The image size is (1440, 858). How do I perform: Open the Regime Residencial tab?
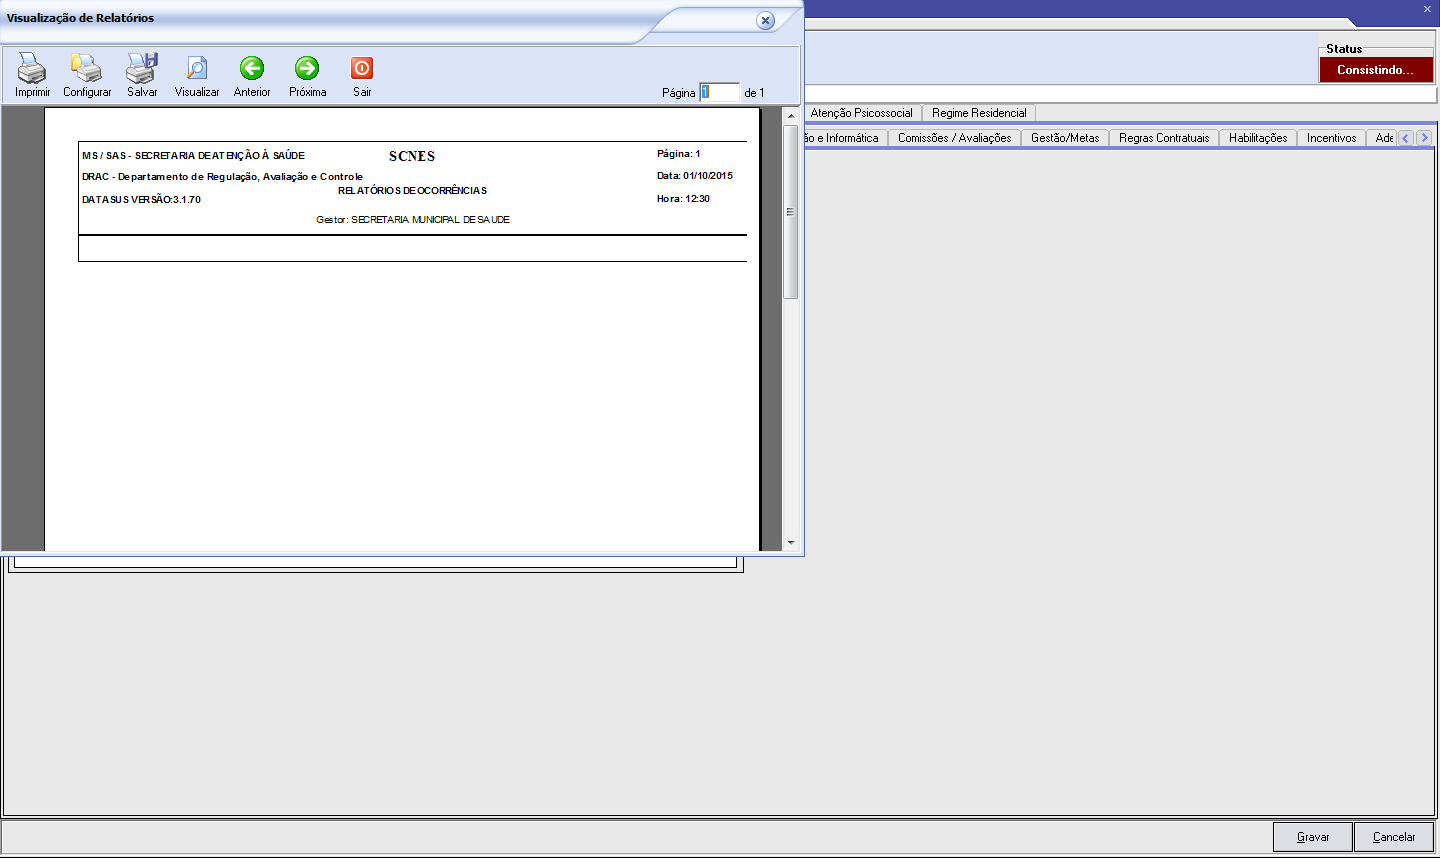(979, 113)
